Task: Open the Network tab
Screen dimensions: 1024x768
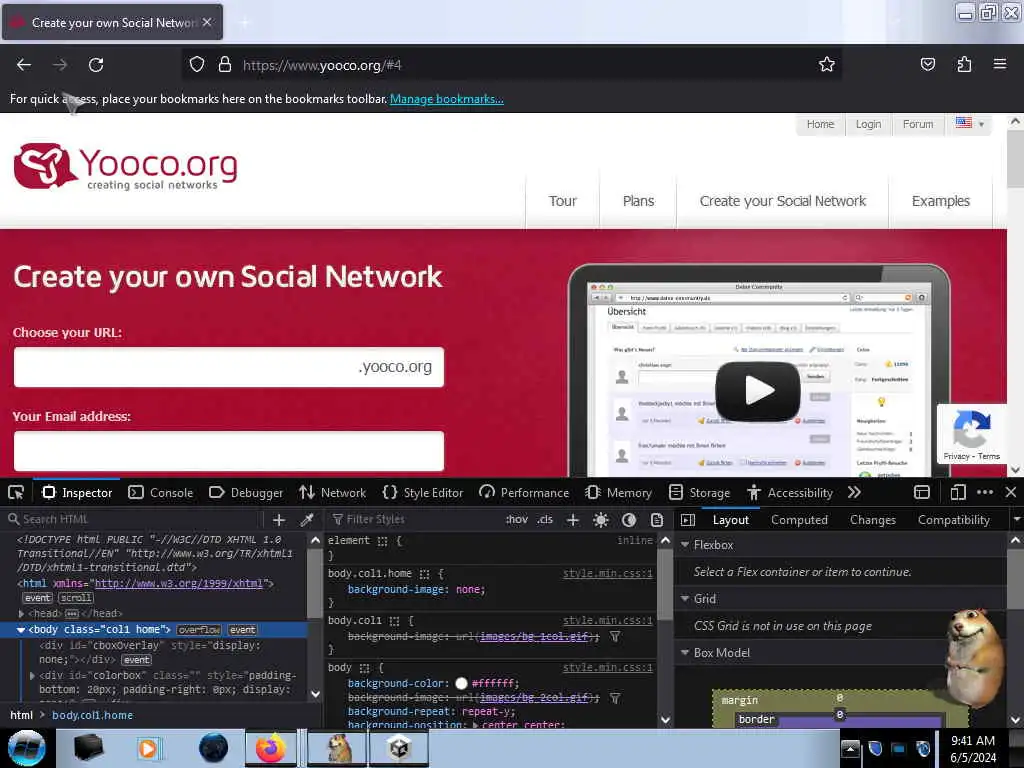Action: click(333, 492)
